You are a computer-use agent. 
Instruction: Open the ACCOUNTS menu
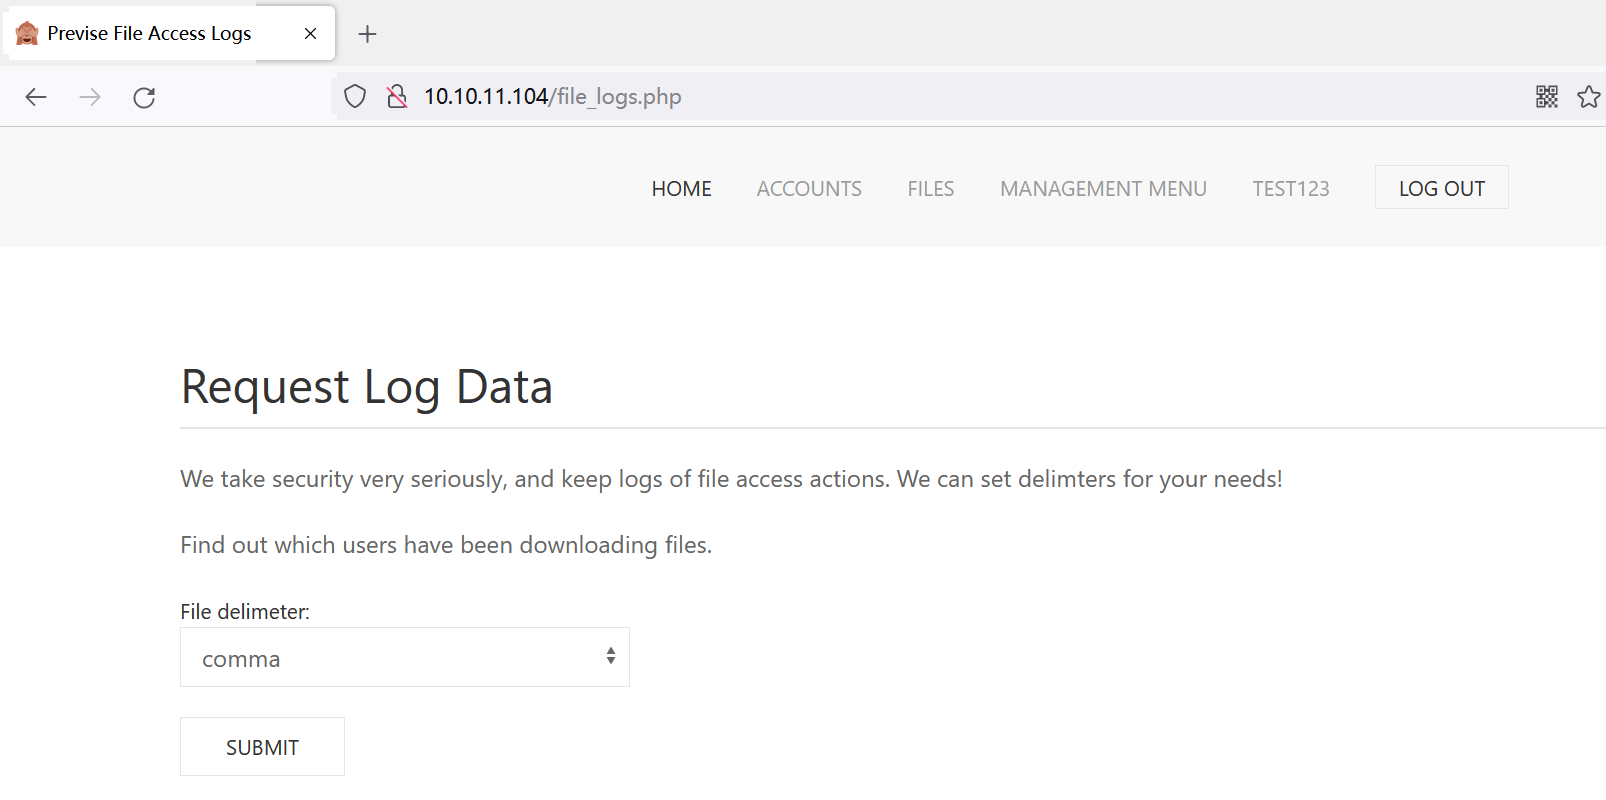click(809, 189)
